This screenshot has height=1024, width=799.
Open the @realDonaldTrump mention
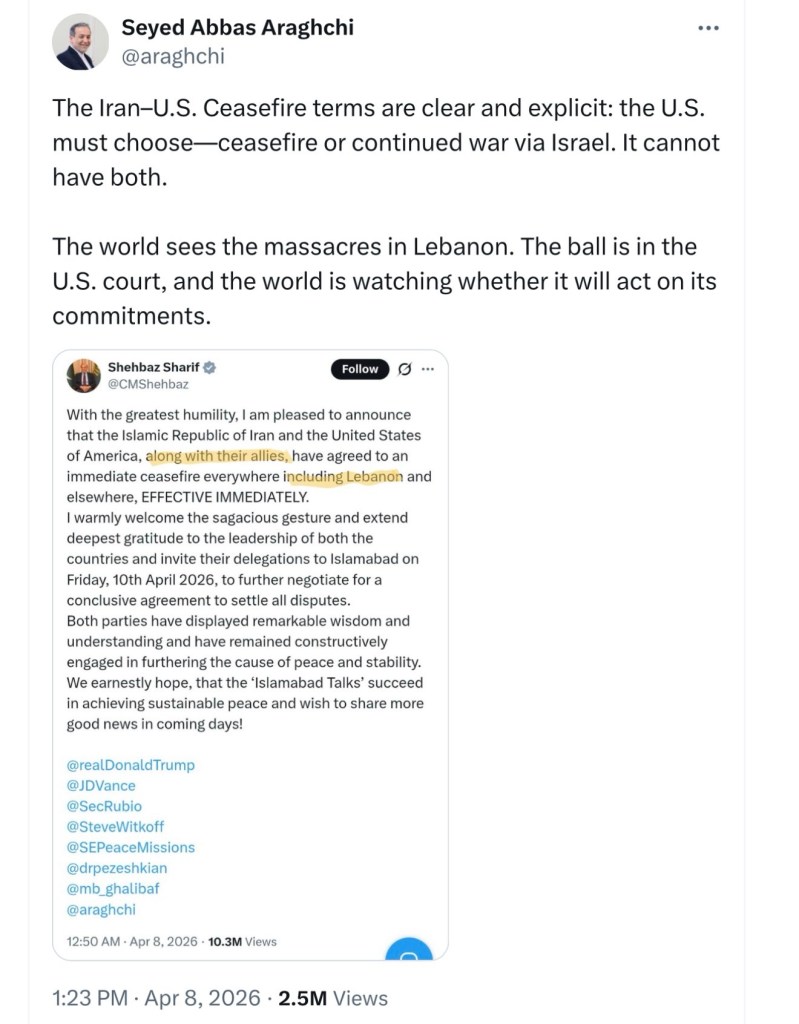point(130,764)
